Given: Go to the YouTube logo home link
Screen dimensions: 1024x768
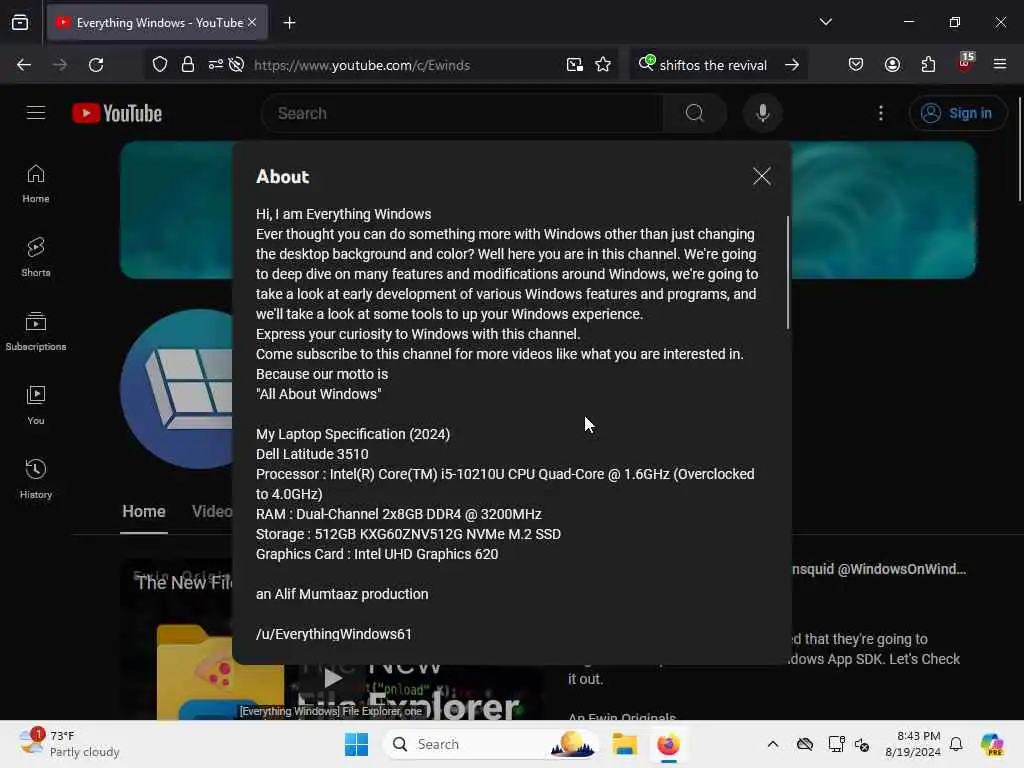Looking at the screenshot, I should pyautogui.click(x=118, y=113).
